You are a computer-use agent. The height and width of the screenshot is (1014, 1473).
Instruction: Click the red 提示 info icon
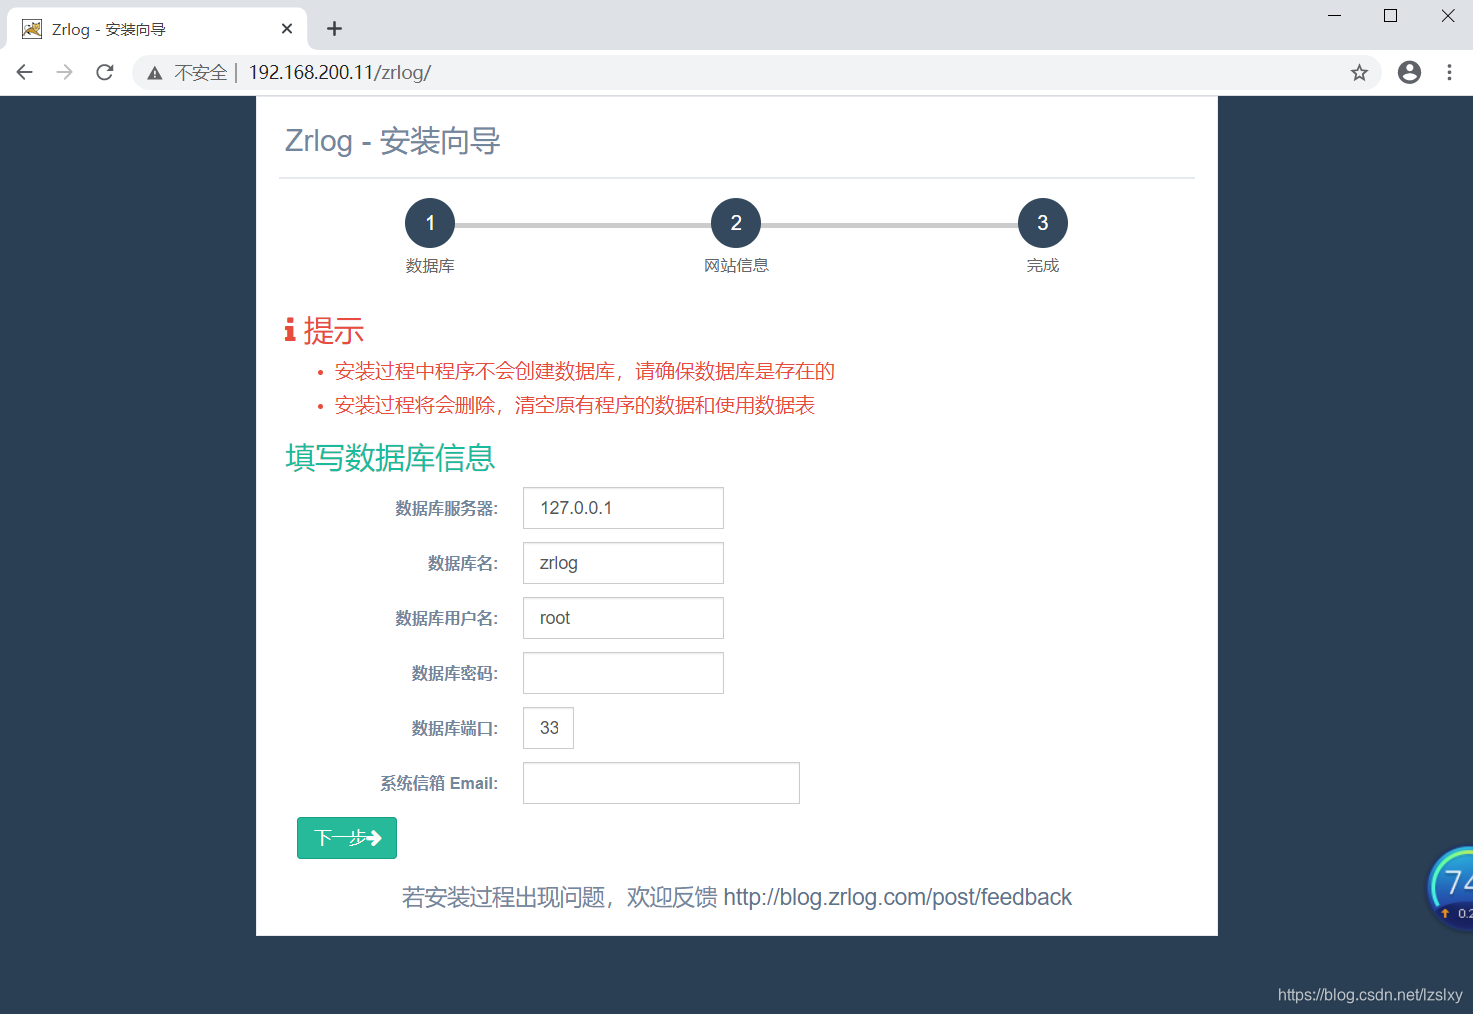pos(290,330)
